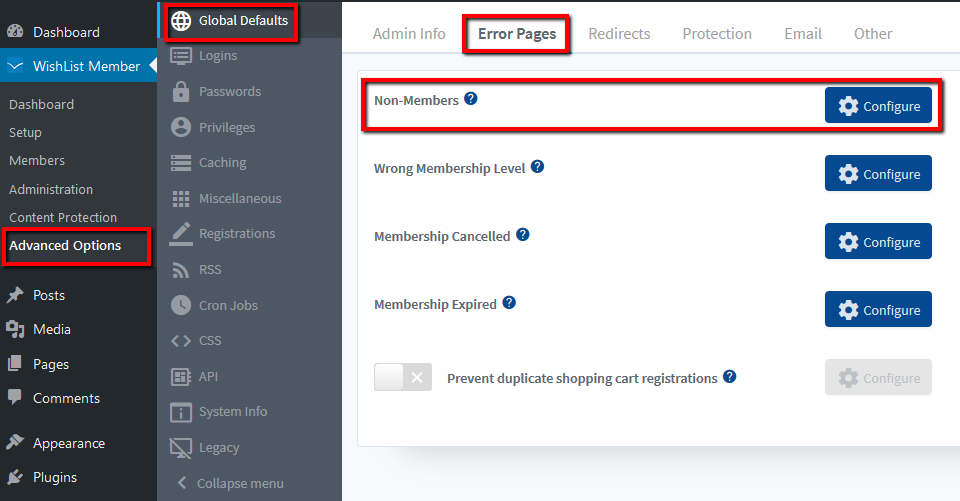
Task: Click the Appearance paintbrush icon
Action: [x=15, y=442]
